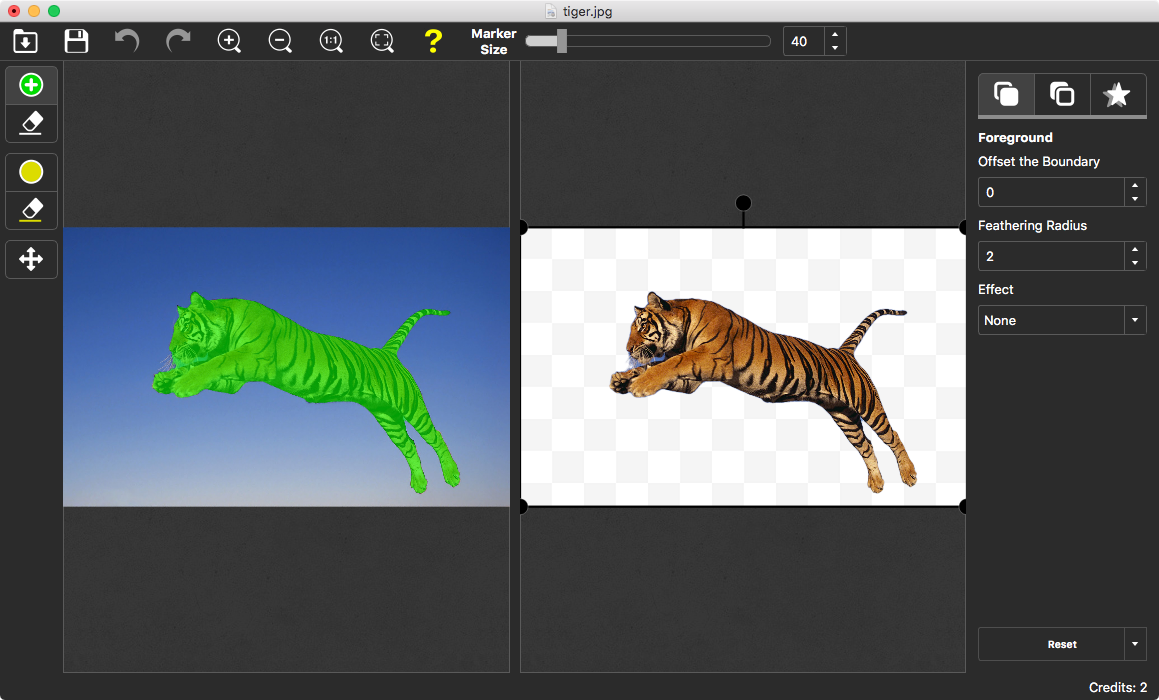This screenshot has width=1159, height=700.
Task: Zoom in using the magnifier plus icon
Action: click(x=229, y=41)
